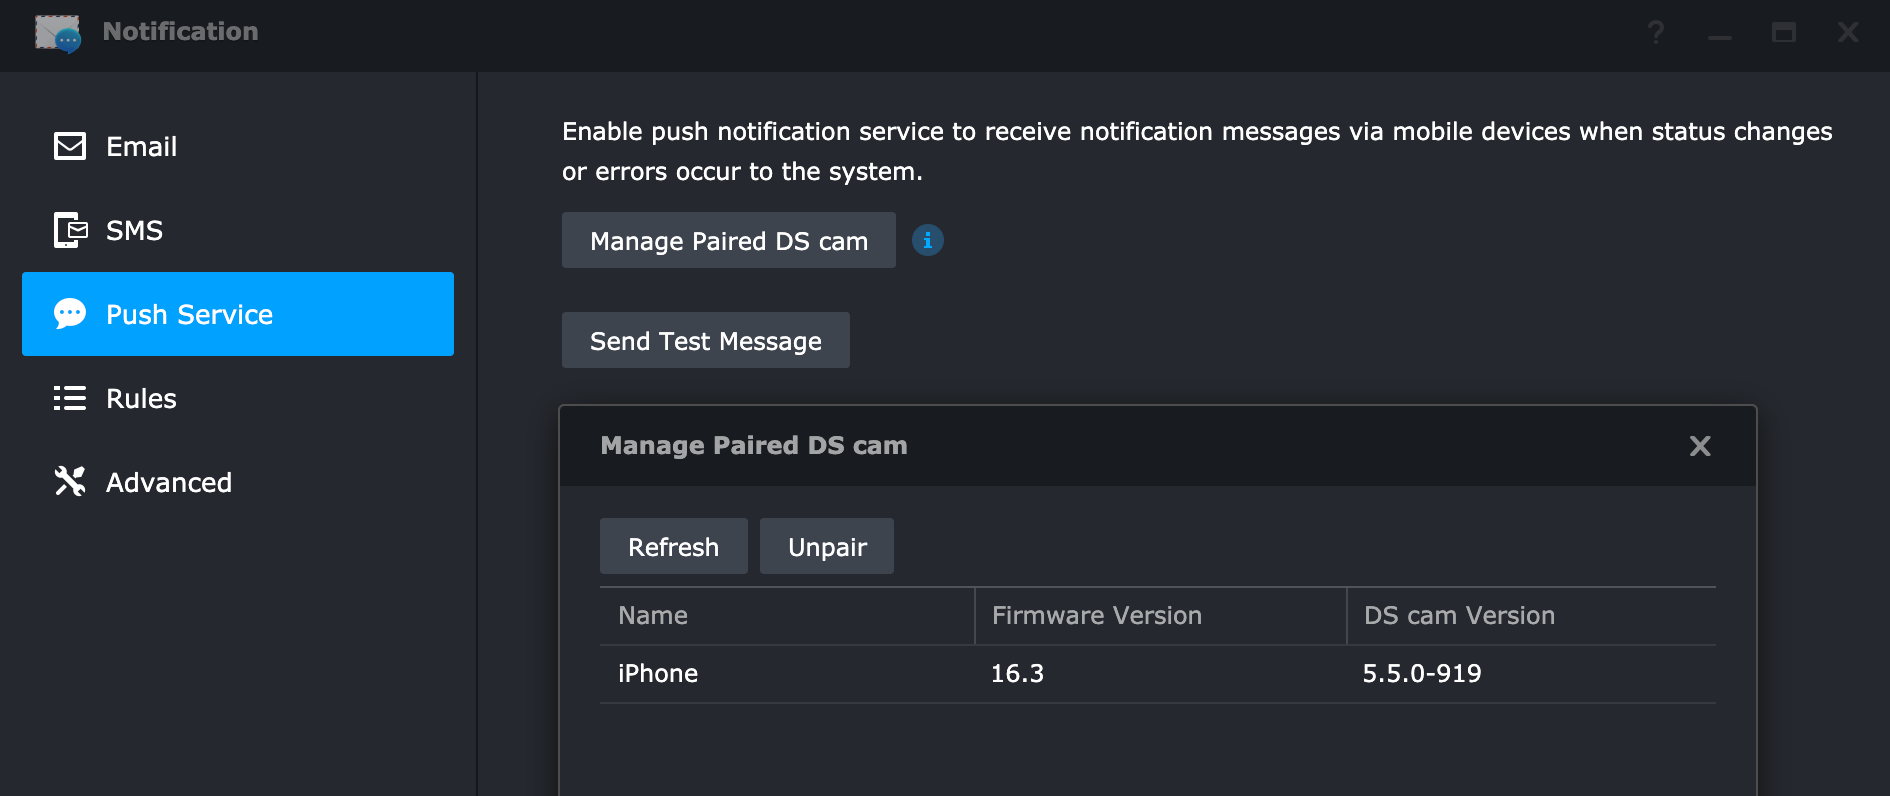This screenshot has width=1890, height=796.
Task: Click the Notification app icon in title bar
Action: [x=58, y=33]
